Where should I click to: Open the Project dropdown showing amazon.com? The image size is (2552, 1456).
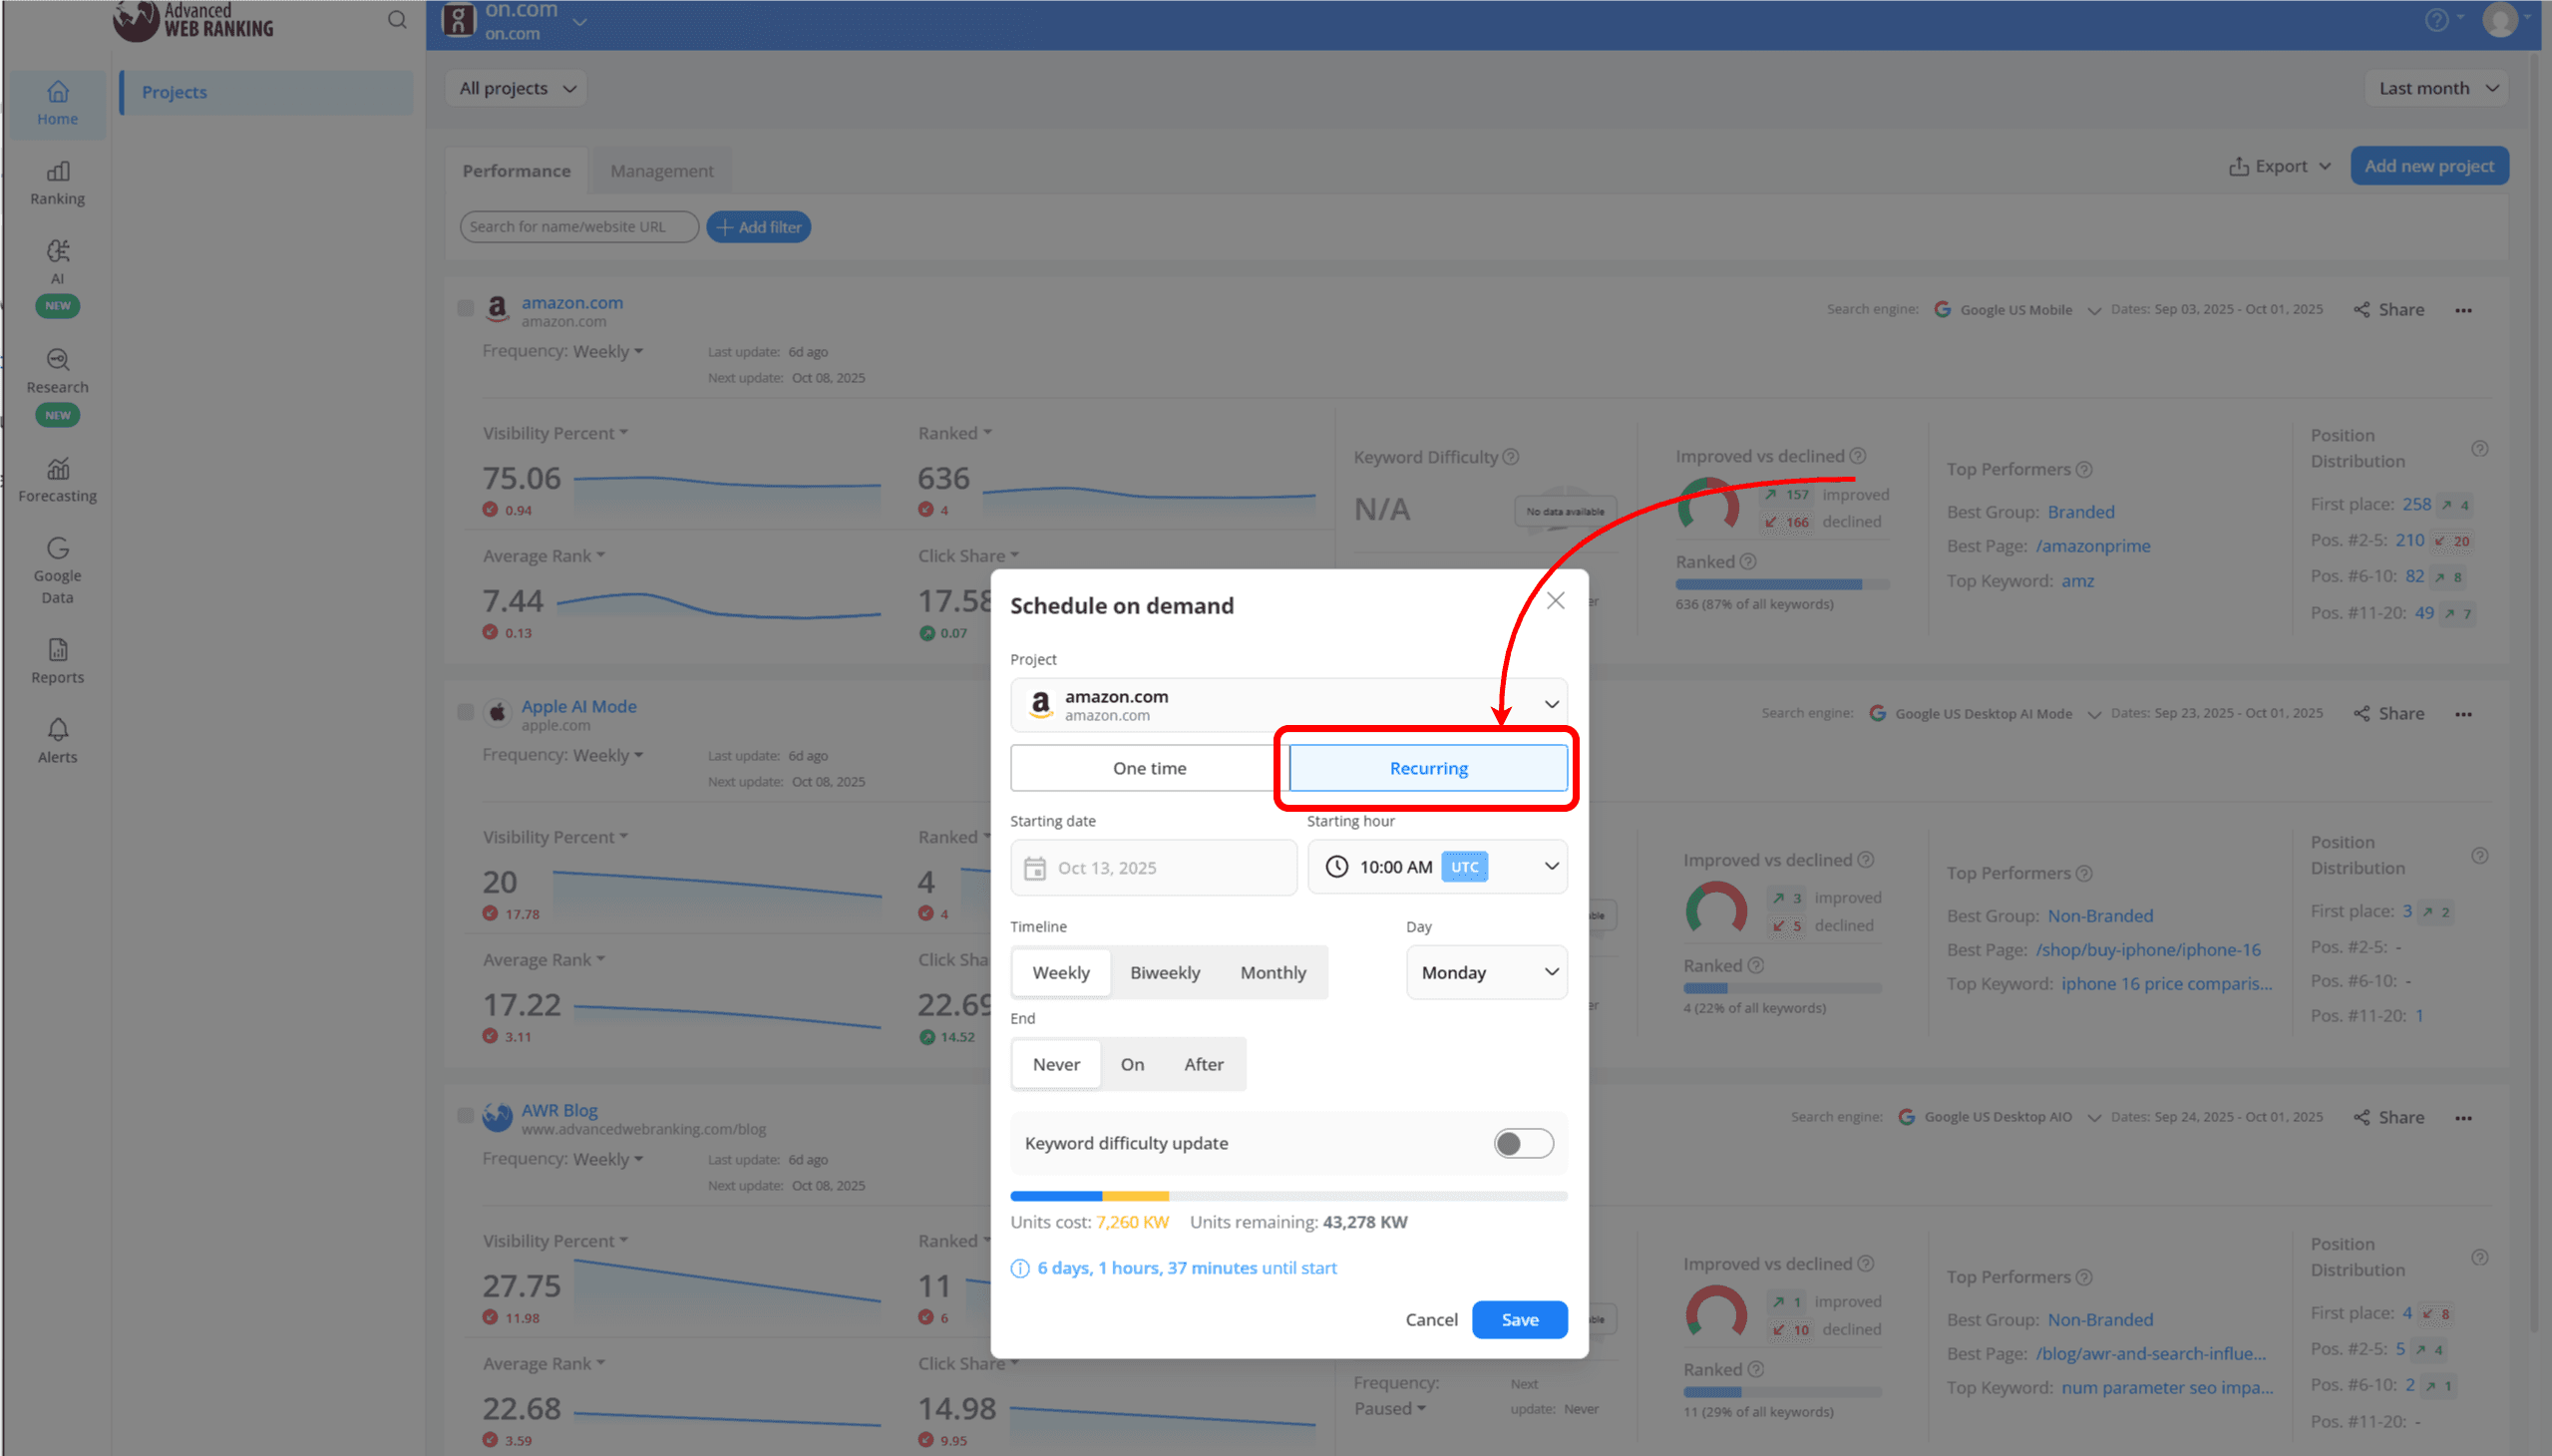pyautogui.click(x=1288, y=705)
